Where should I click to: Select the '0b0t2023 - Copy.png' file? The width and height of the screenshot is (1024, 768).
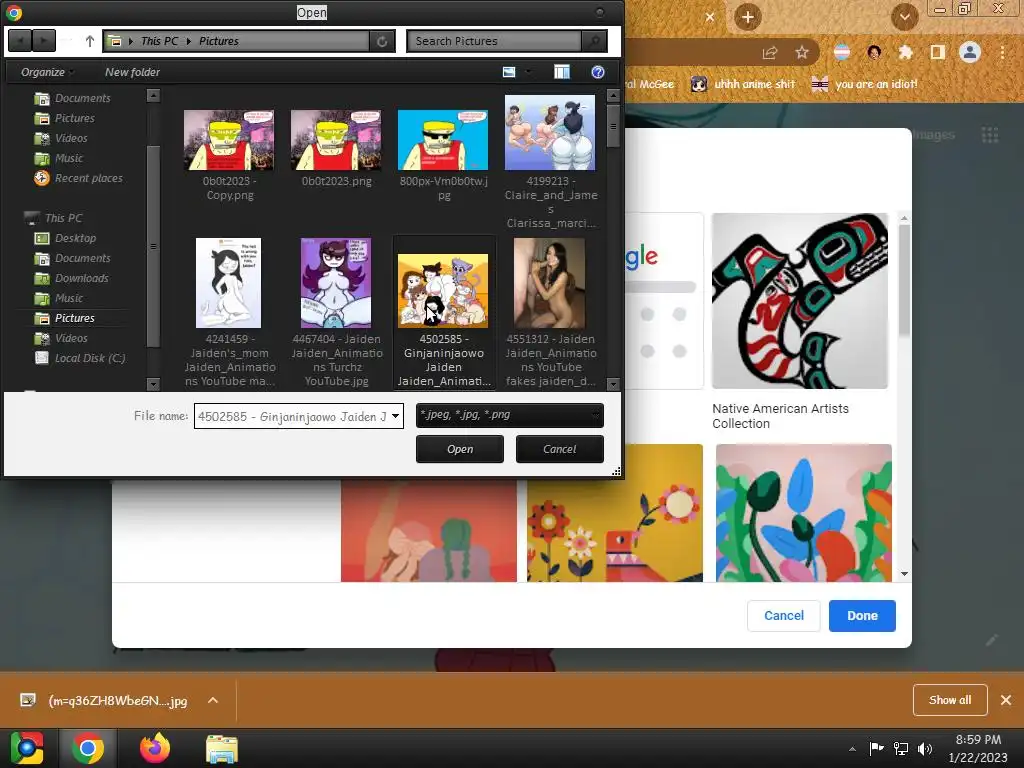(229, 155)
